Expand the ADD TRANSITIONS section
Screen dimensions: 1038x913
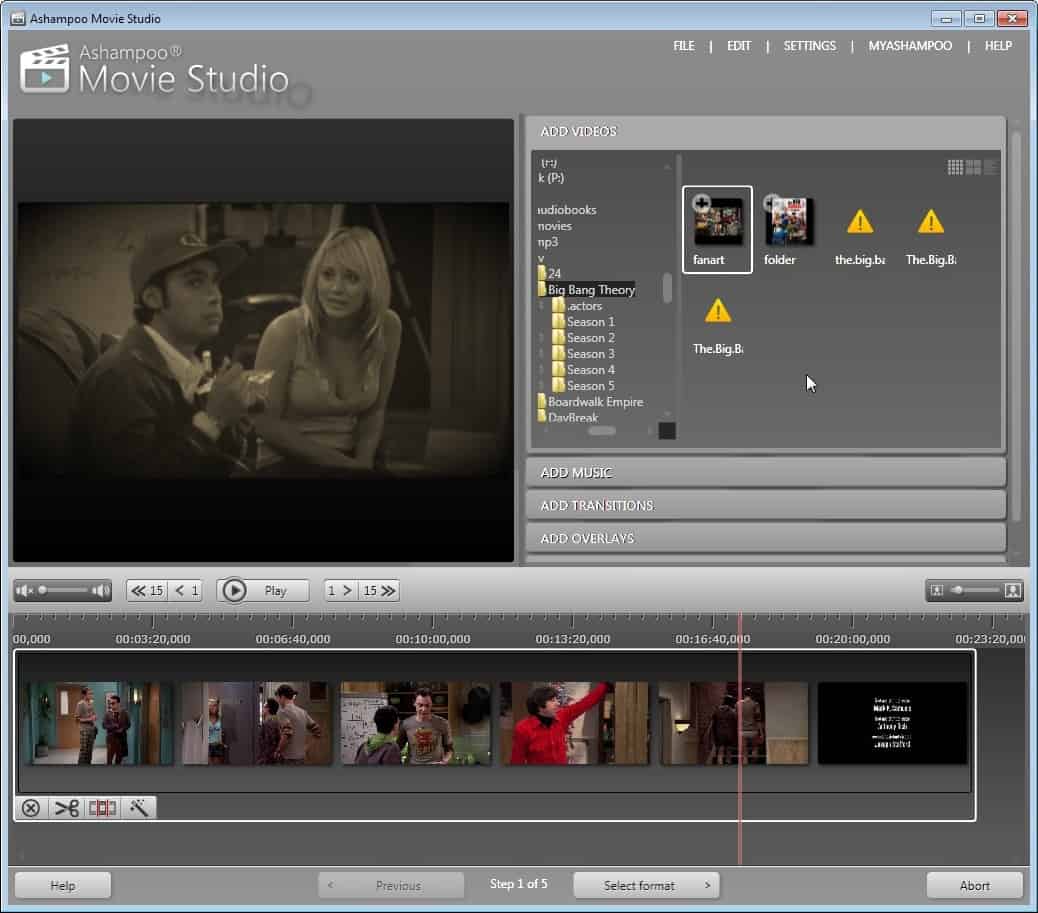(x=765, y=506)
